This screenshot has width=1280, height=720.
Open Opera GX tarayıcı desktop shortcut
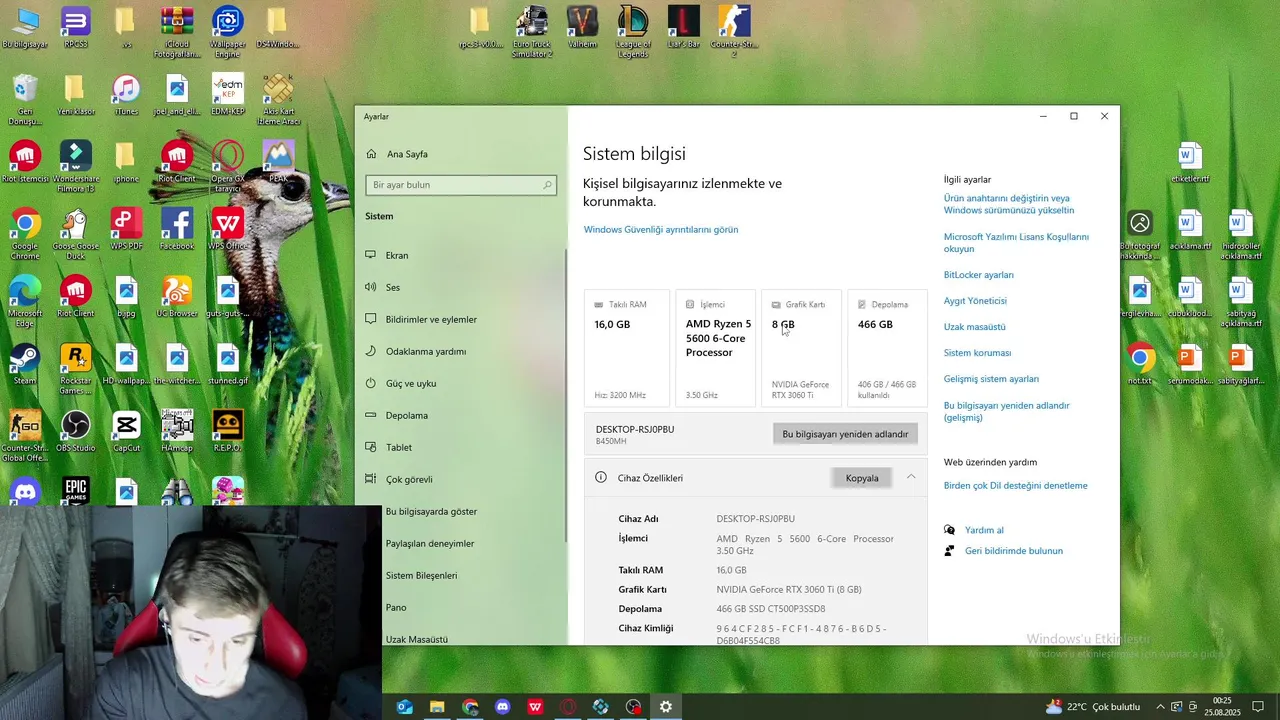point(228,166)
